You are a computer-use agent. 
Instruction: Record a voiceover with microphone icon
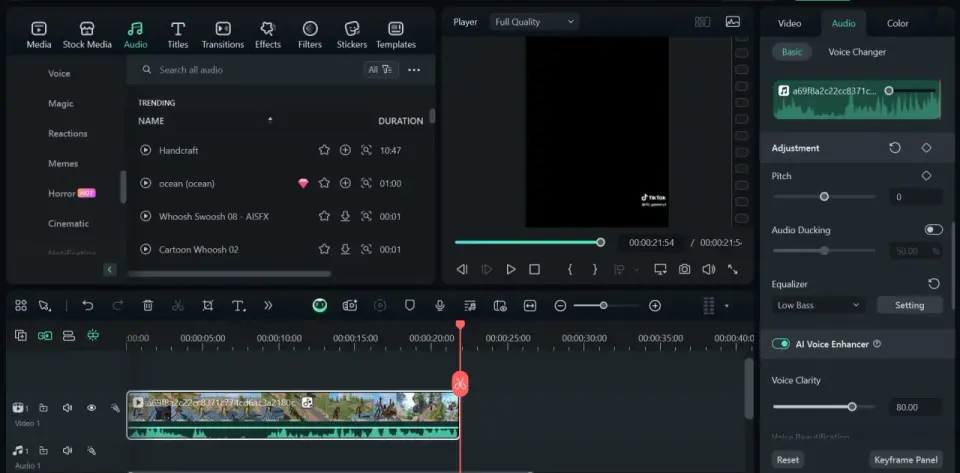click(x=440, y=305)
